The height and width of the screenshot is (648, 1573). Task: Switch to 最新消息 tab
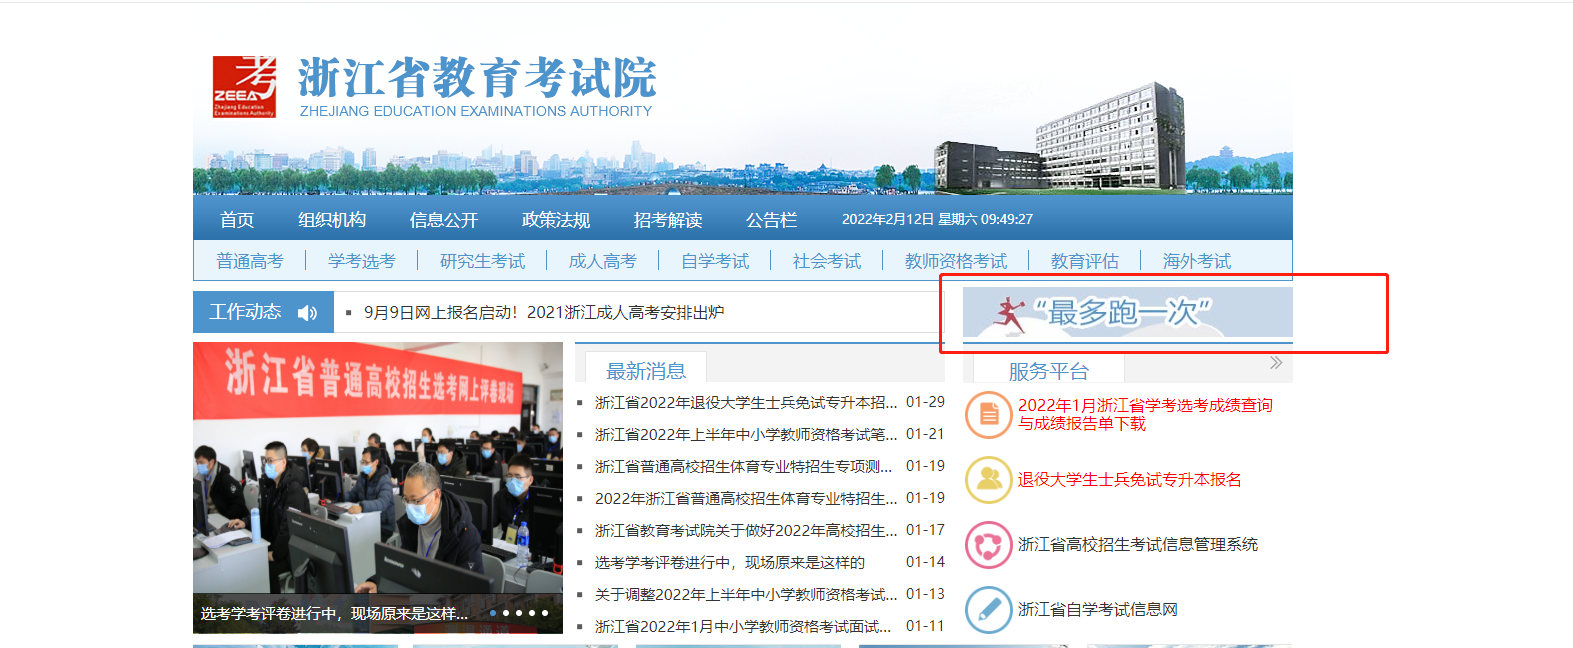[x=646, y=371]
